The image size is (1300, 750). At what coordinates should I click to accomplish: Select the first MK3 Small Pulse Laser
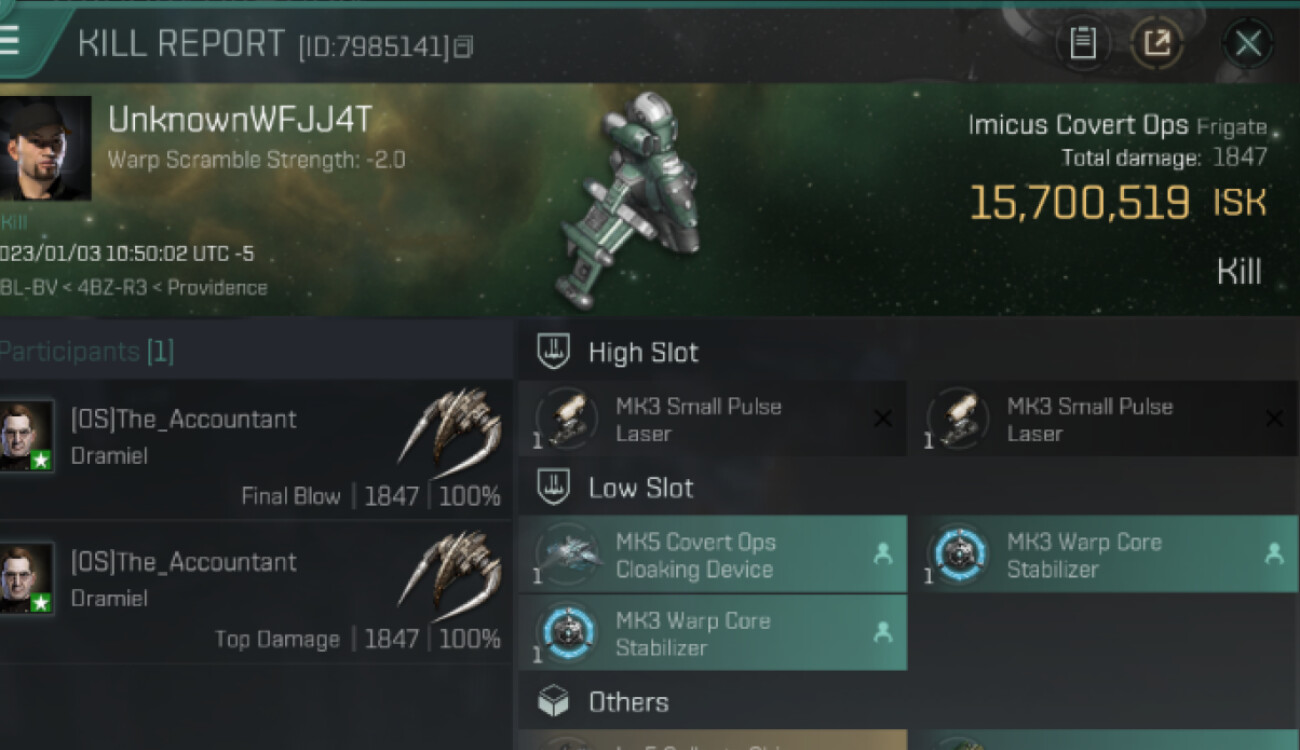tap(700, 420)
